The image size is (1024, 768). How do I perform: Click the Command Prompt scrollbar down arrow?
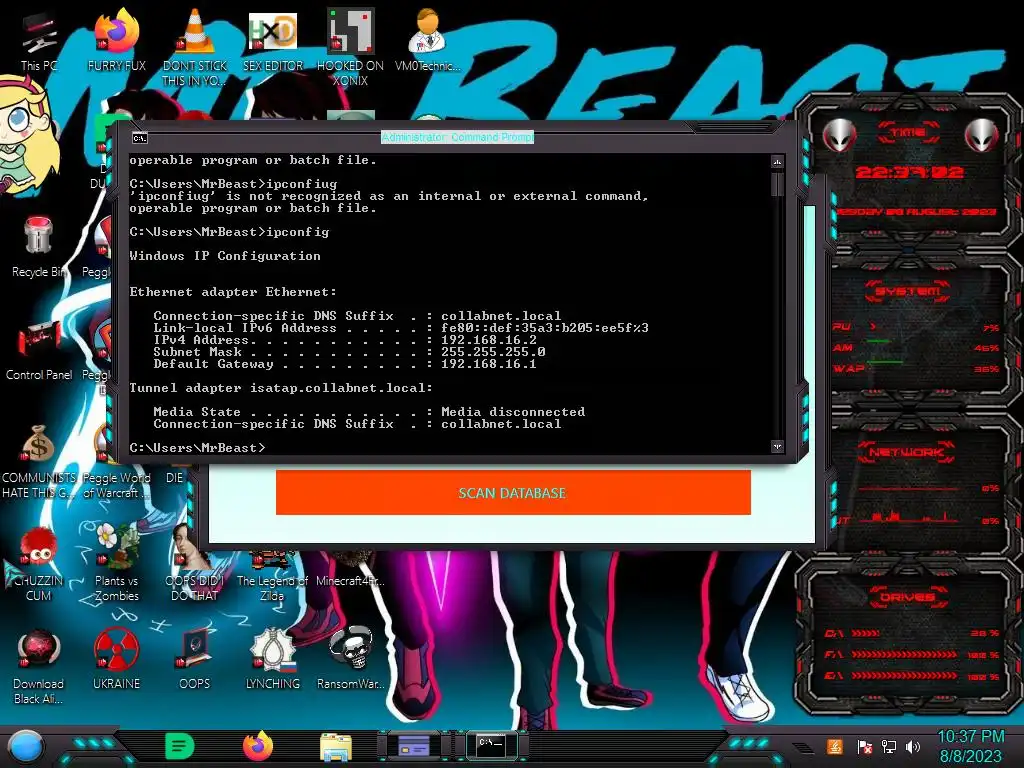click(x=777, y=447)
